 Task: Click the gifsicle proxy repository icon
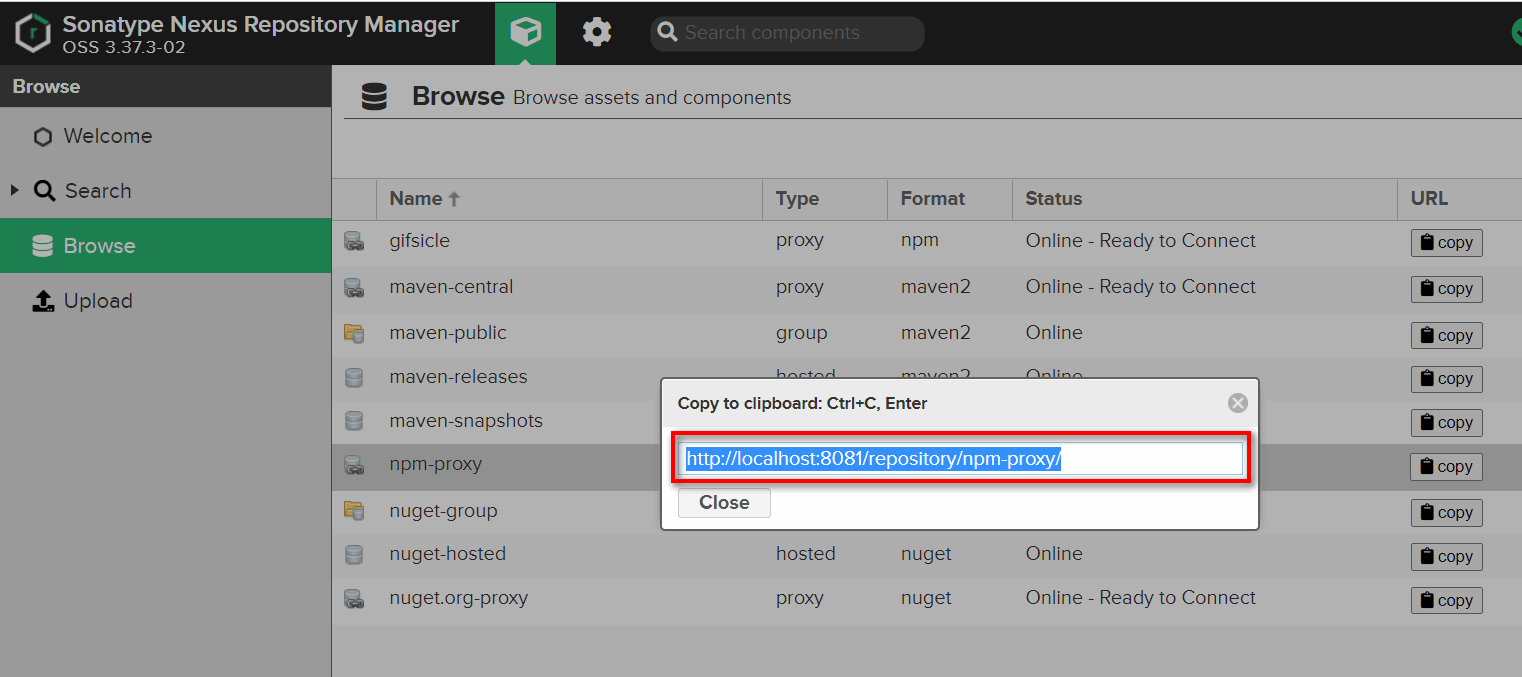(x=354, y=241)
